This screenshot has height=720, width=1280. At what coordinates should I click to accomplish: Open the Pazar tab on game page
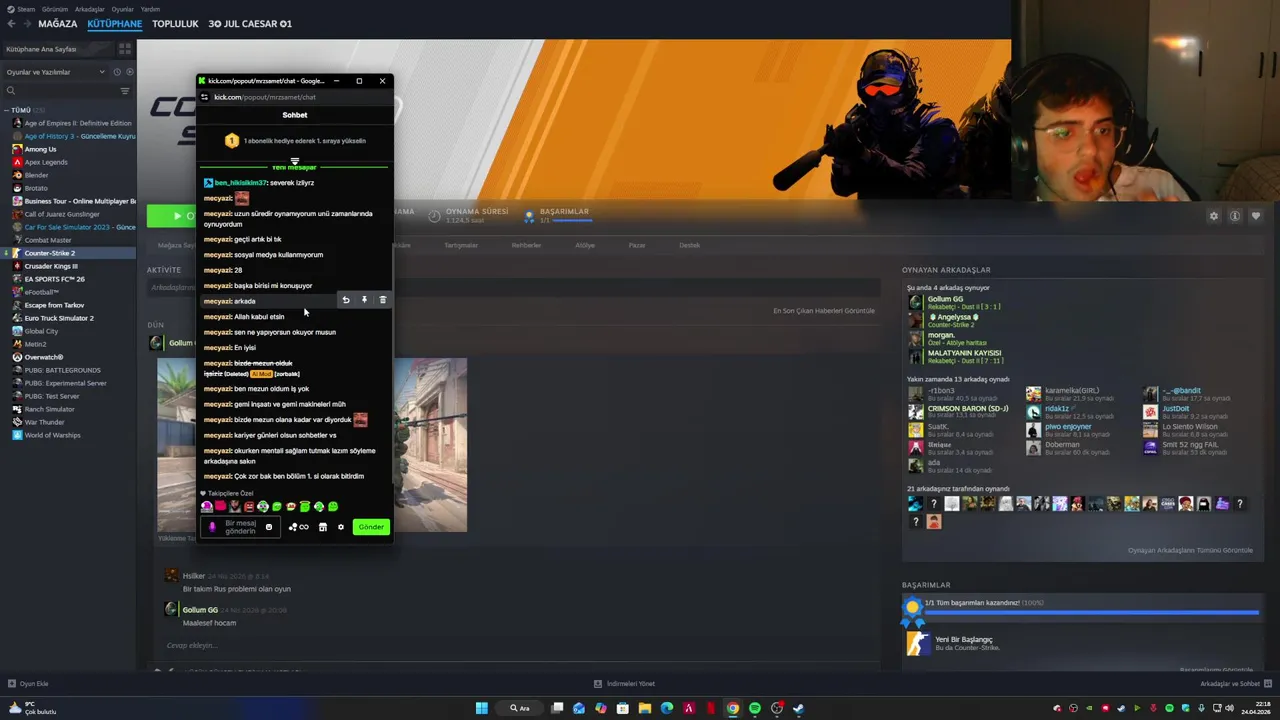tap(637, 245)
